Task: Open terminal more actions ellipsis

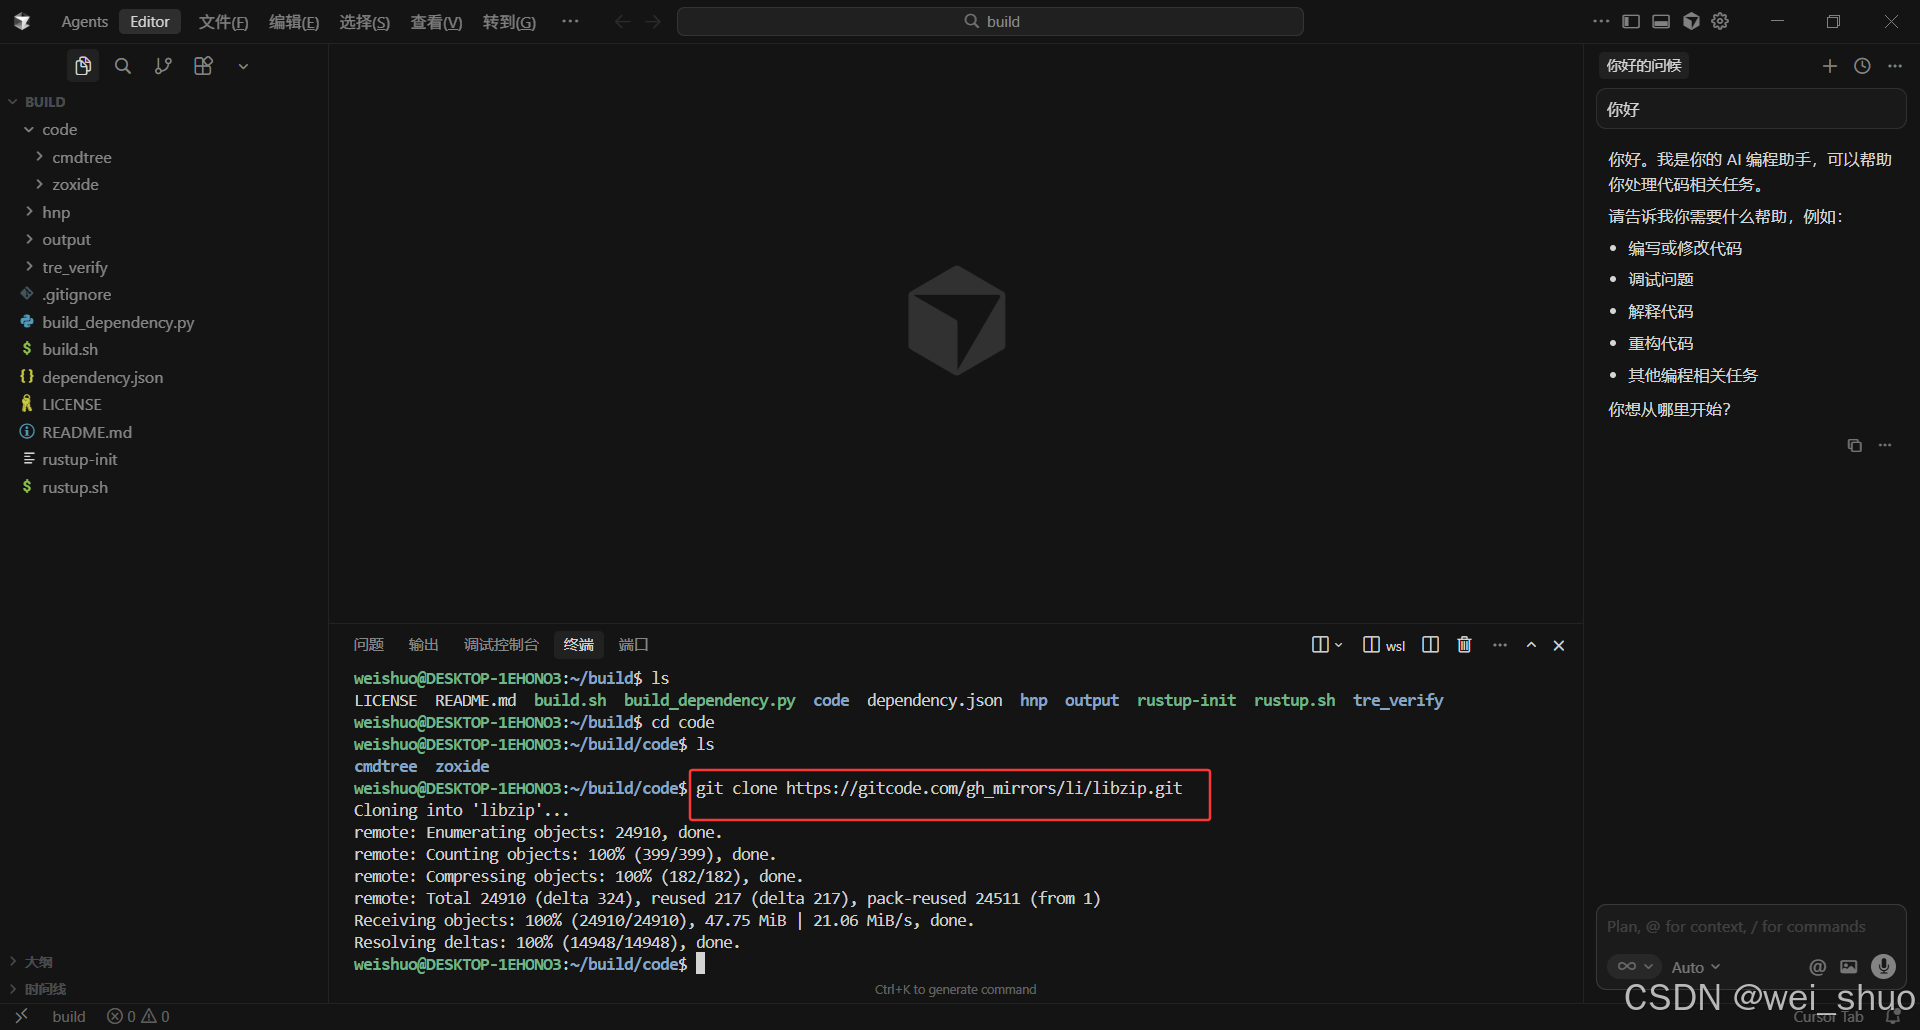Action: 1499,645
